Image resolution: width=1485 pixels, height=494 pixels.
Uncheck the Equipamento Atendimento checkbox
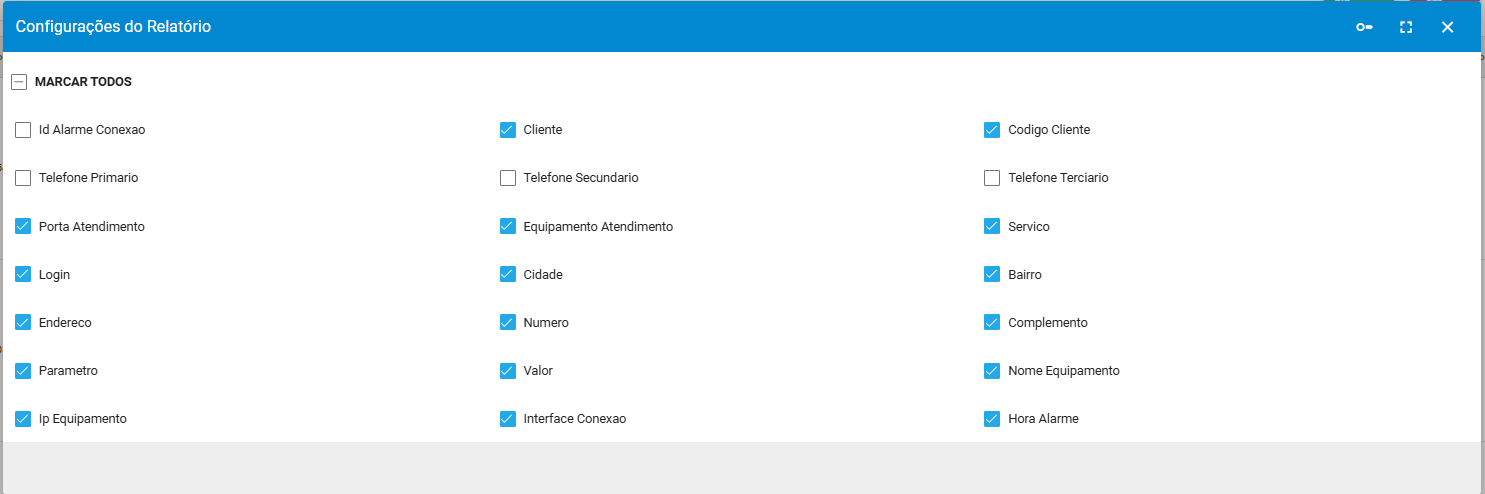(508, 226)
